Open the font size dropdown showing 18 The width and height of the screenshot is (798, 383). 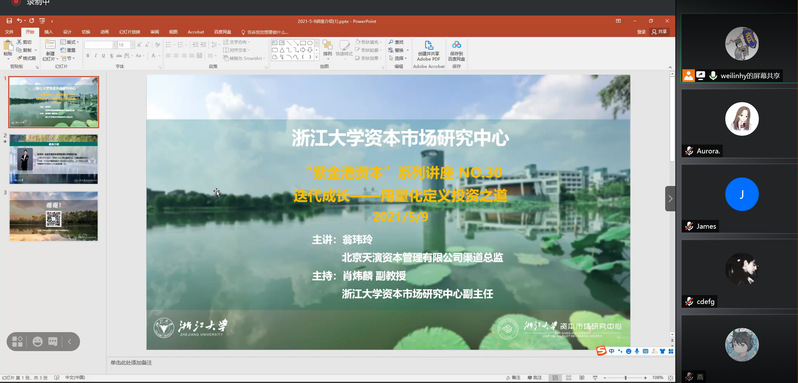point(124,45)
